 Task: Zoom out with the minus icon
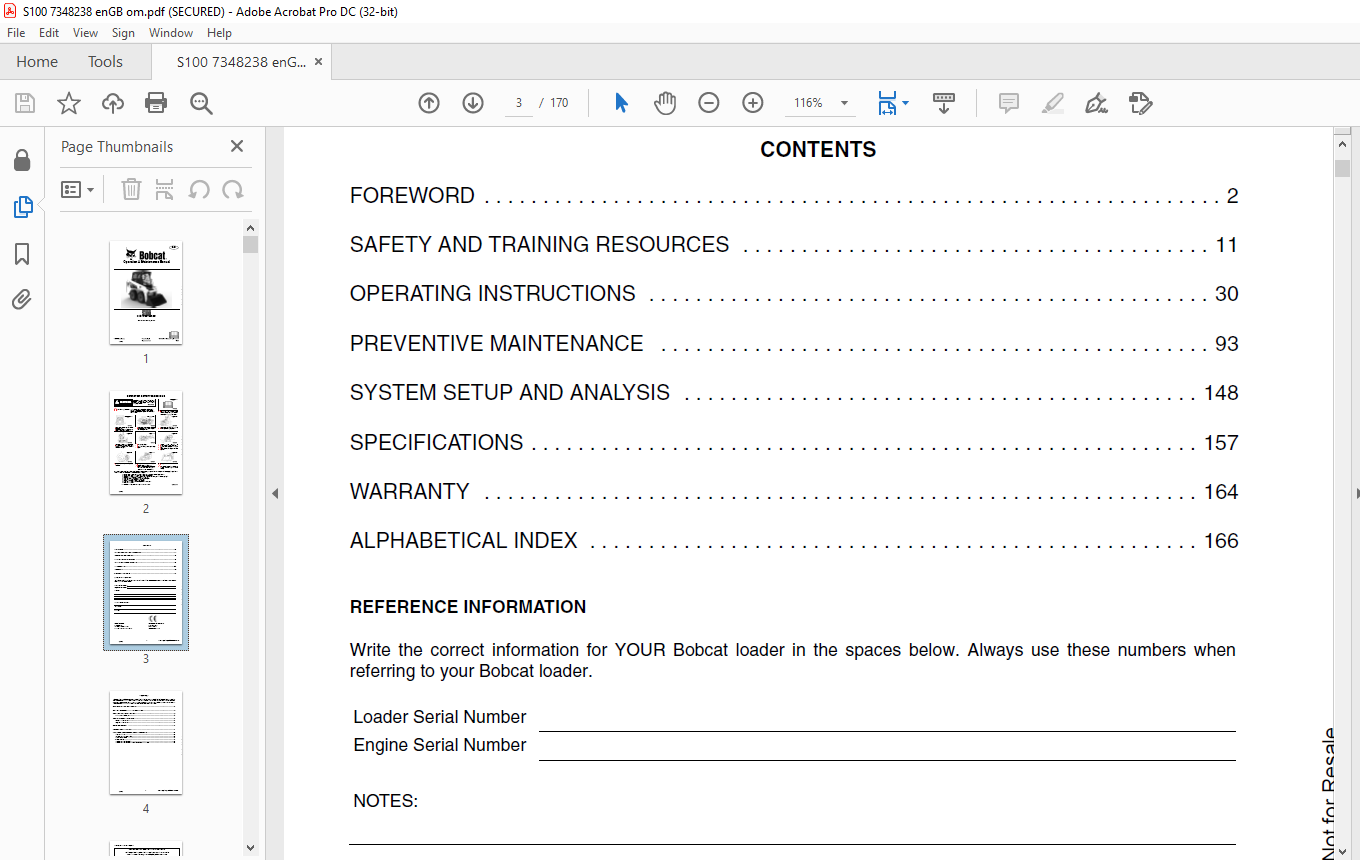709,103
